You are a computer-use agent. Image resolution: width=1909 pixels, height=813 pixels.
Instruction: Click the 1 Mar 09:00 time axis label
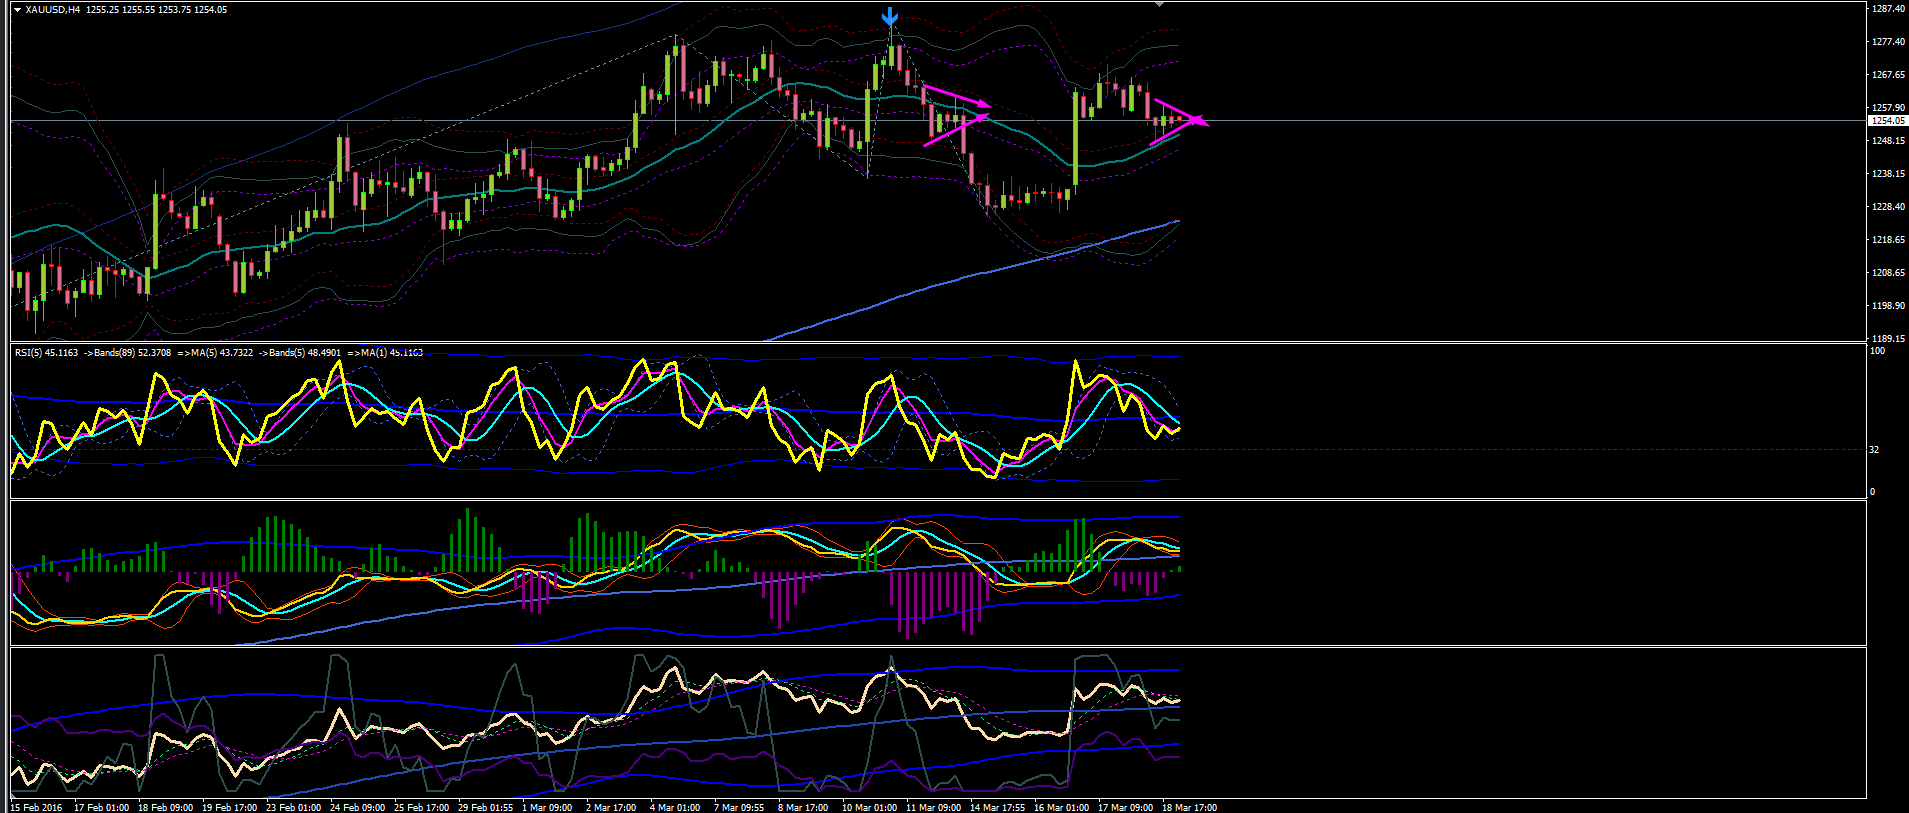pyautogui.click(x=547, y=807)
